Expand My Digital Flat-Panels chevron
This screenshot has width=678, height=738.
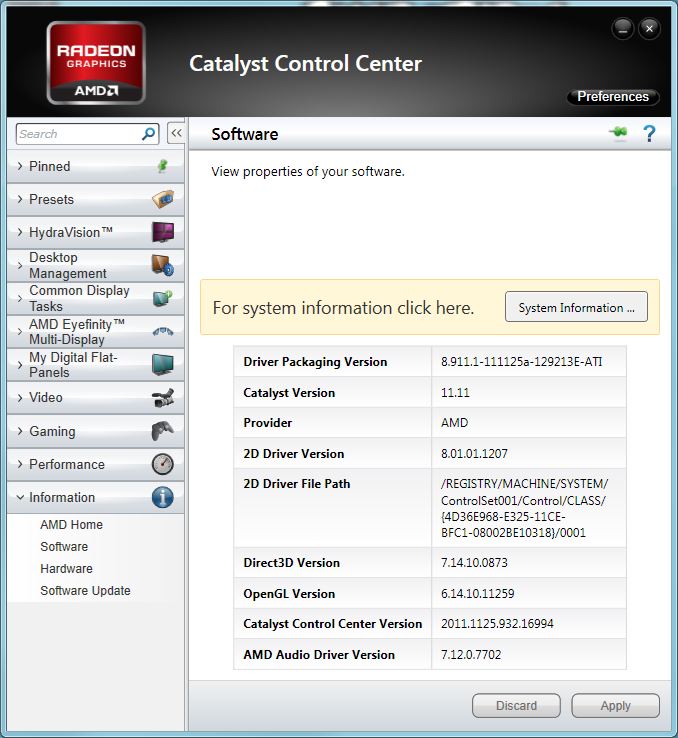tap(20, 365)
